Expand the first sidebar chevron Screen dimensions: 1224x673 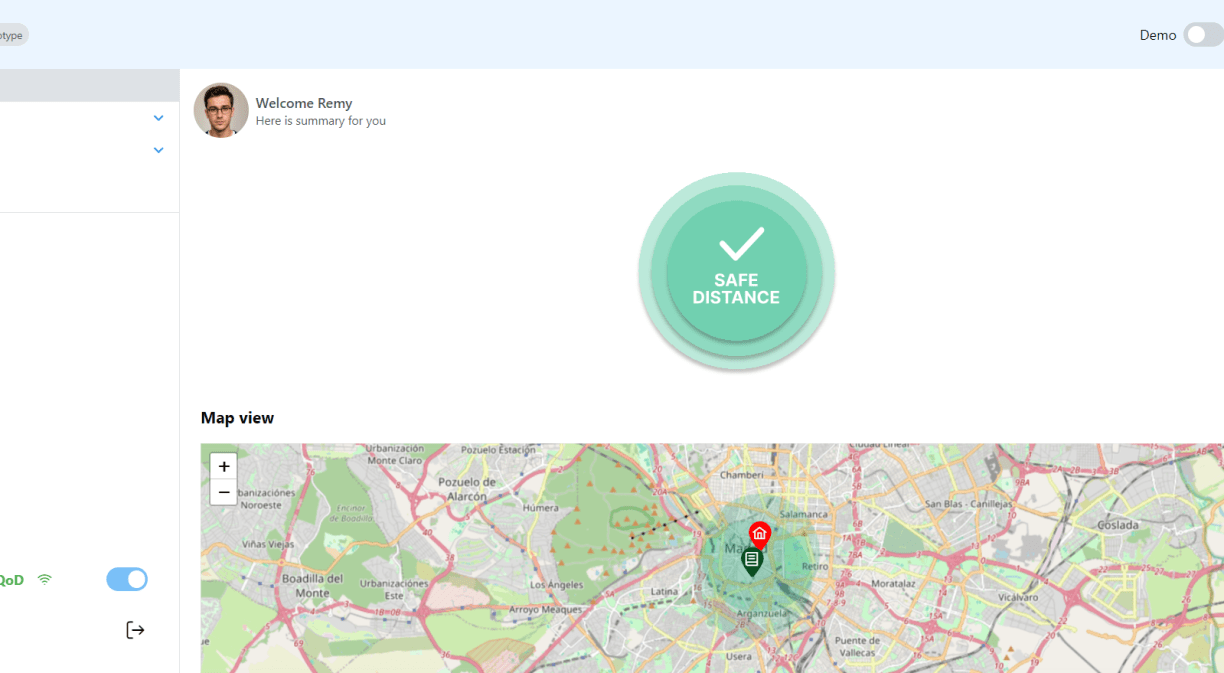(x=158, y=118)
